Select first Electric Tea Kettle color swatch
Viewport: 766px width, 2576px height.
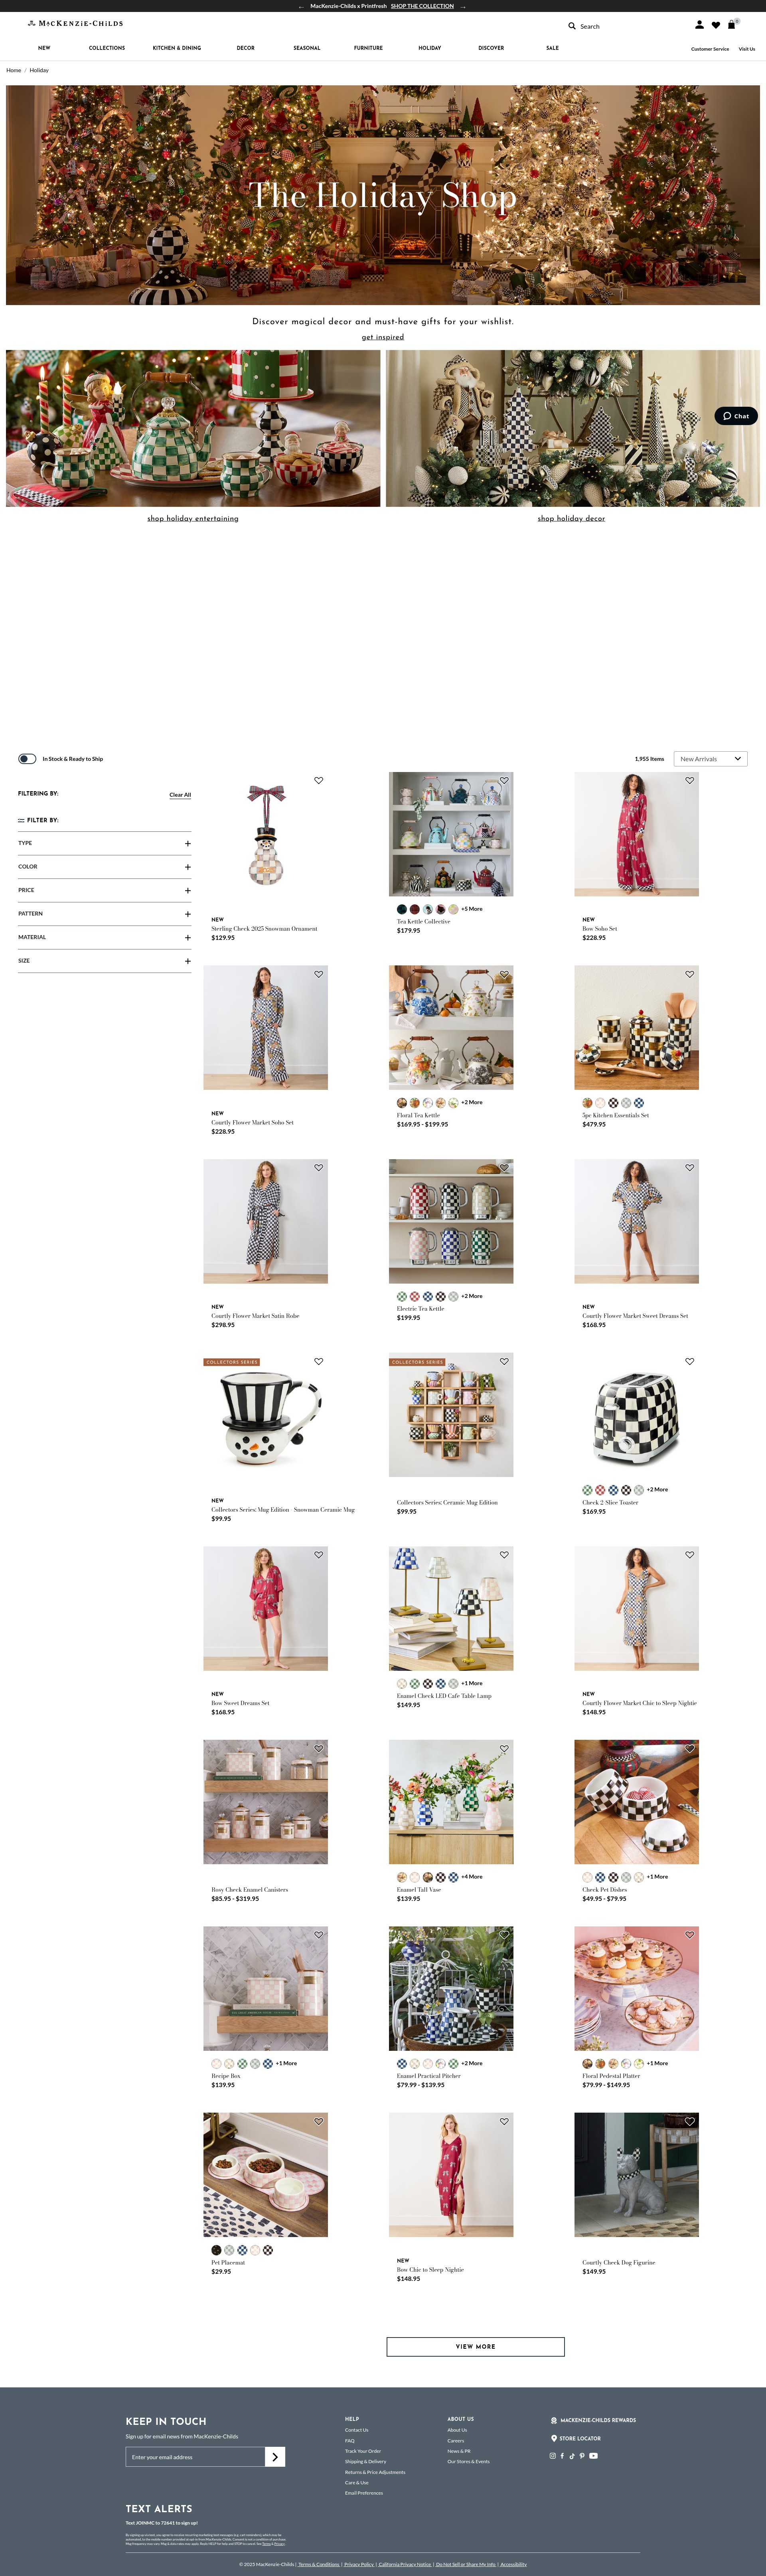click(x=402, y=1296)
